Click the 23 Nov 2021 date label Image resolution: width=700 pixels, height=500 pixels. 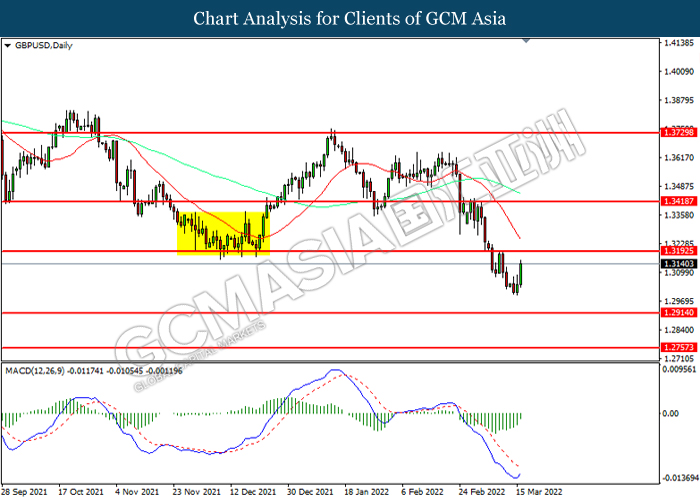pyautogui.click(x=196, y=492)
